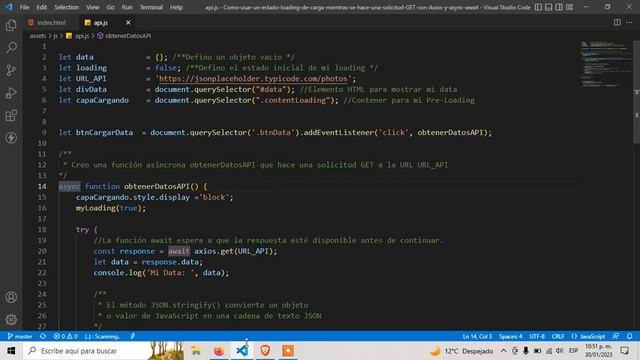Screen dimensions: 640x360
Task: Click the Scanning status bar item
Action: (x=102, y=336)
